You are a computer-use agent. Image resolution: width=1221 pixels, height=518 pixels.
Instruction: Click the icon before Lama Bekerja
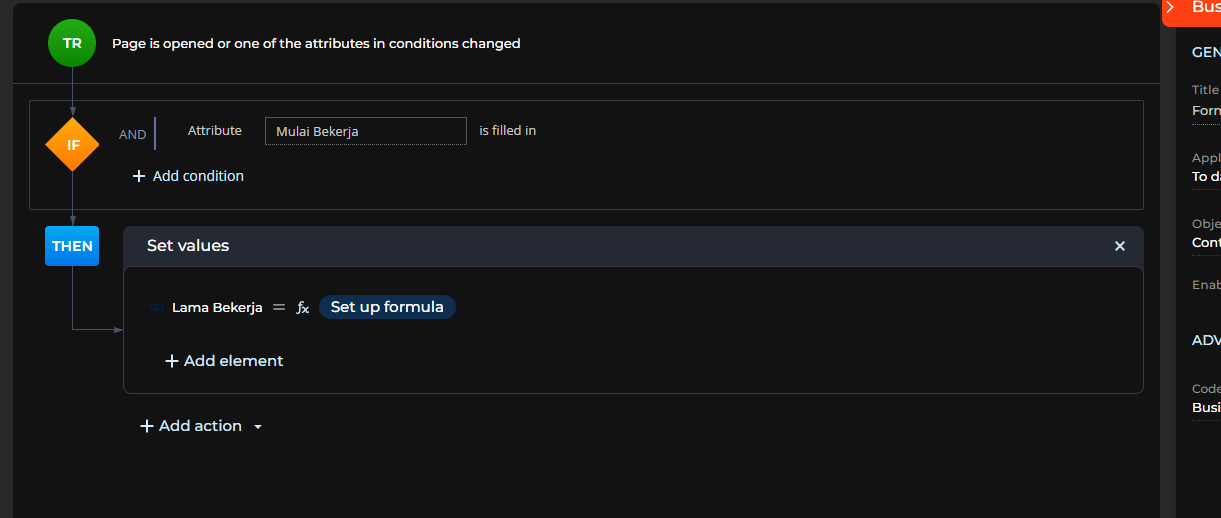click(x=156, y=307)
